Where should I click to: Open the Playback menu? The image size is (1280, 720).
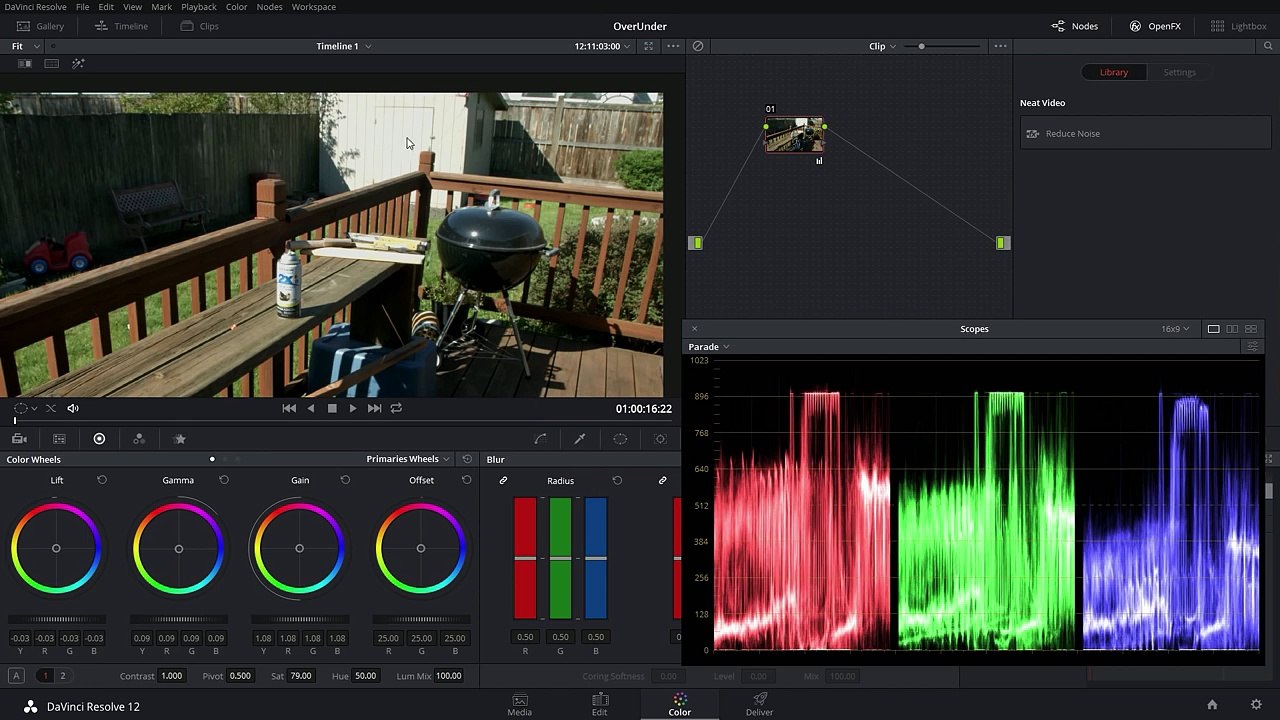pyautogui.click(x=198, y=7)
